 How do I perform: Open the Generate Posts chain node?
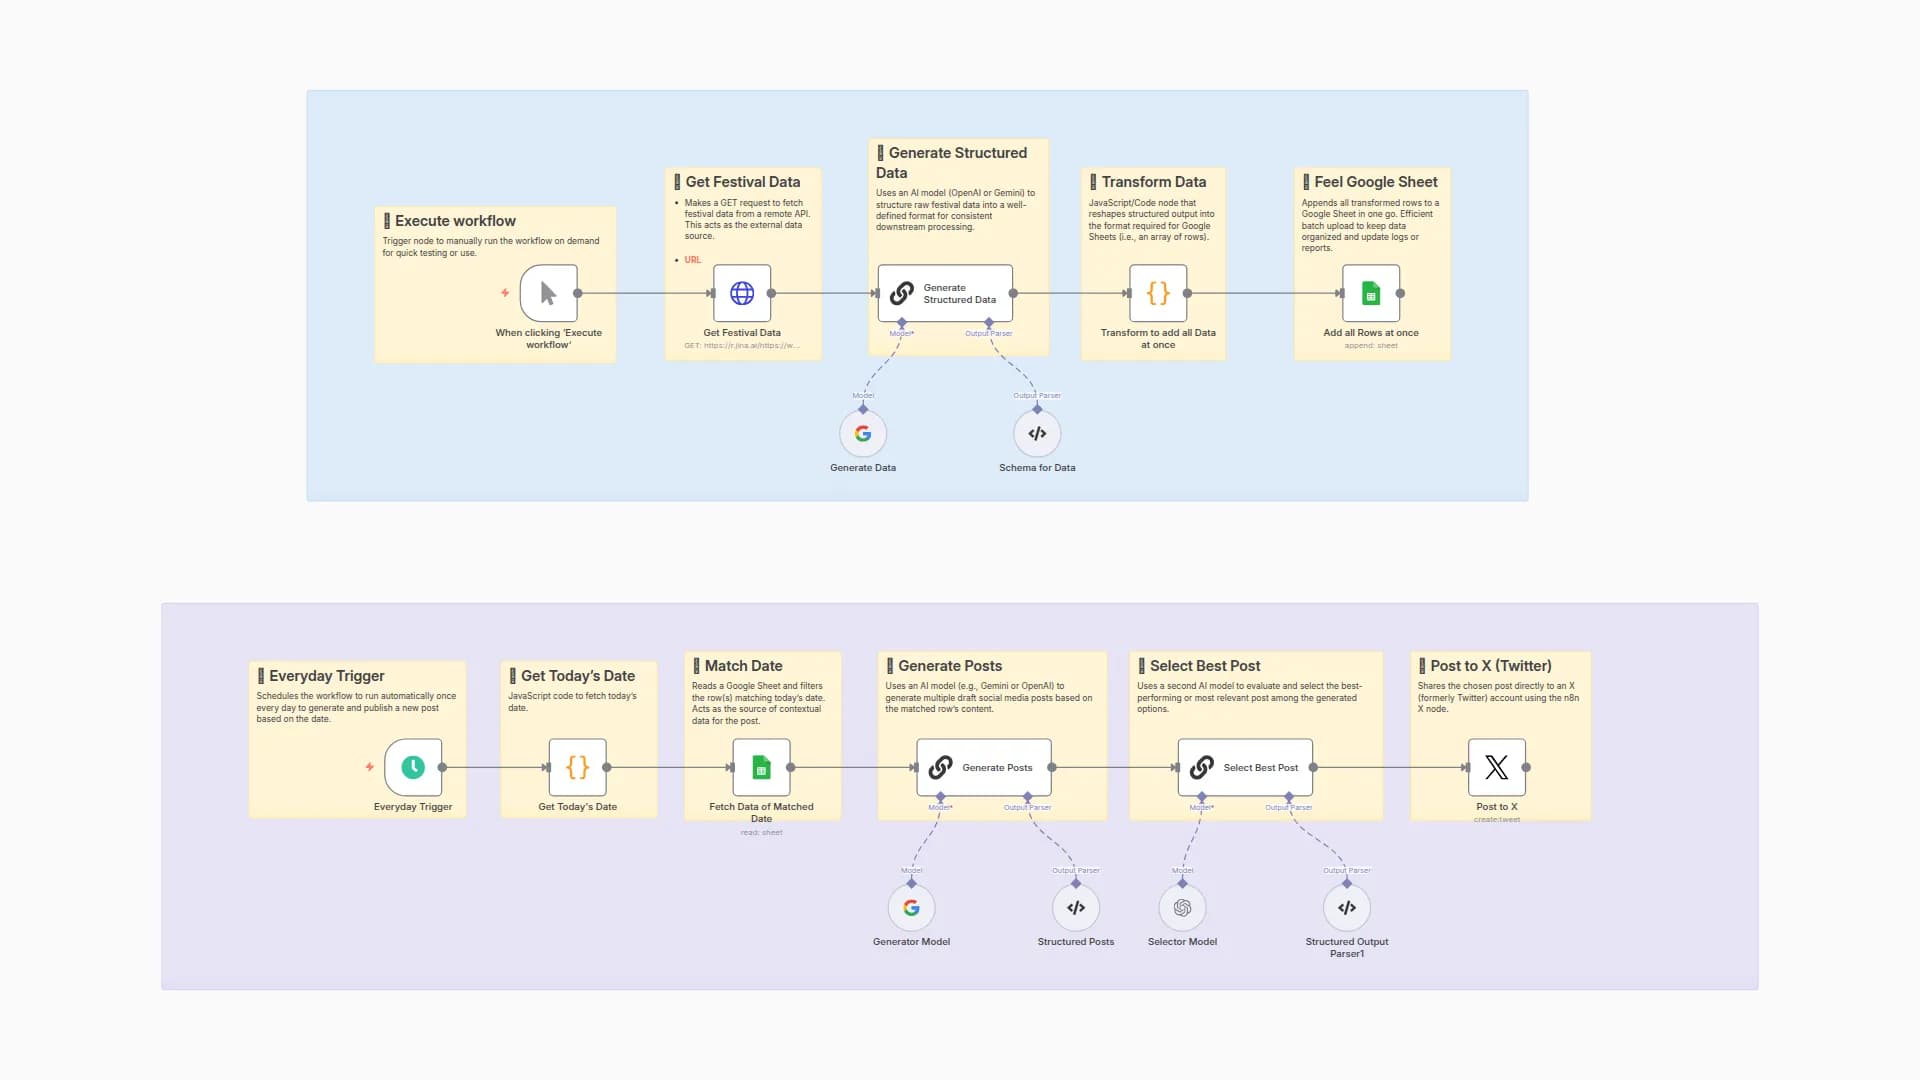click(983, 767)
